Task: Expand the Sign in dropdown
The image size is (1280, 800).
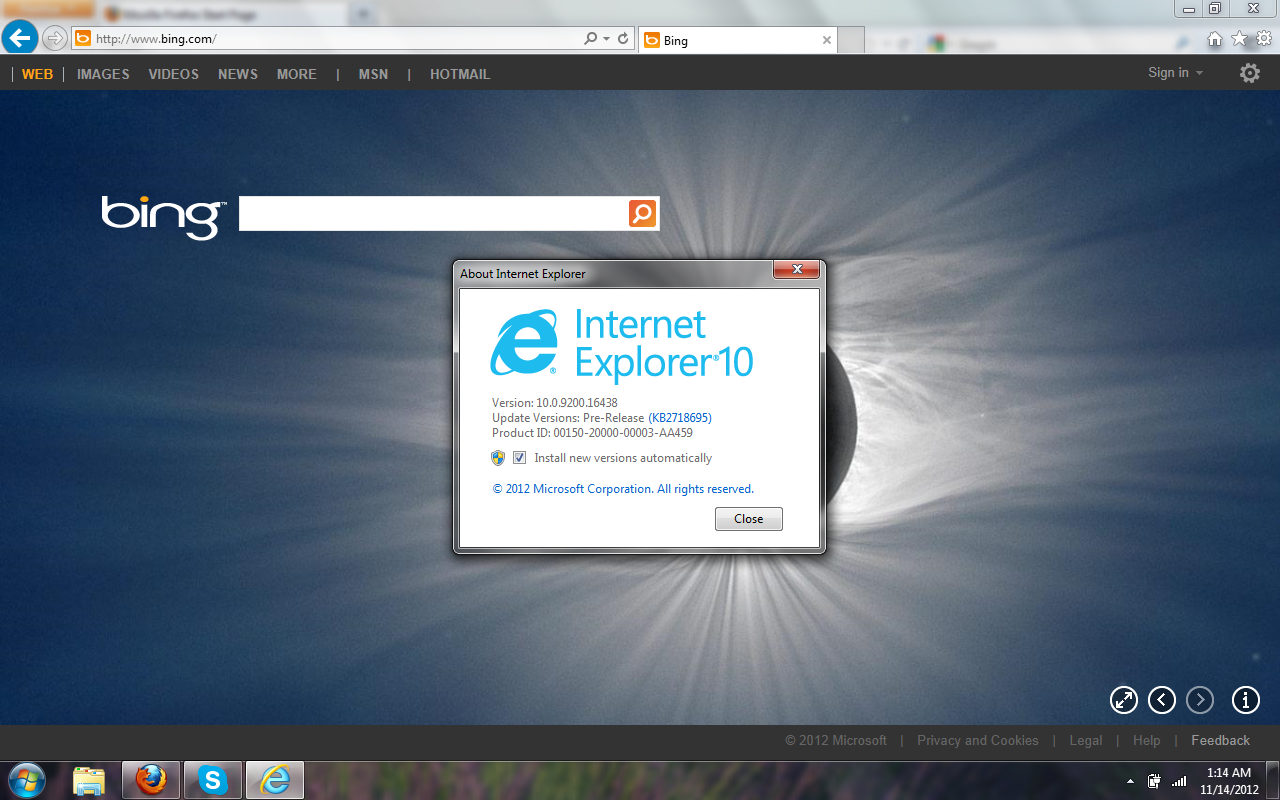Action: (1176, 73)
